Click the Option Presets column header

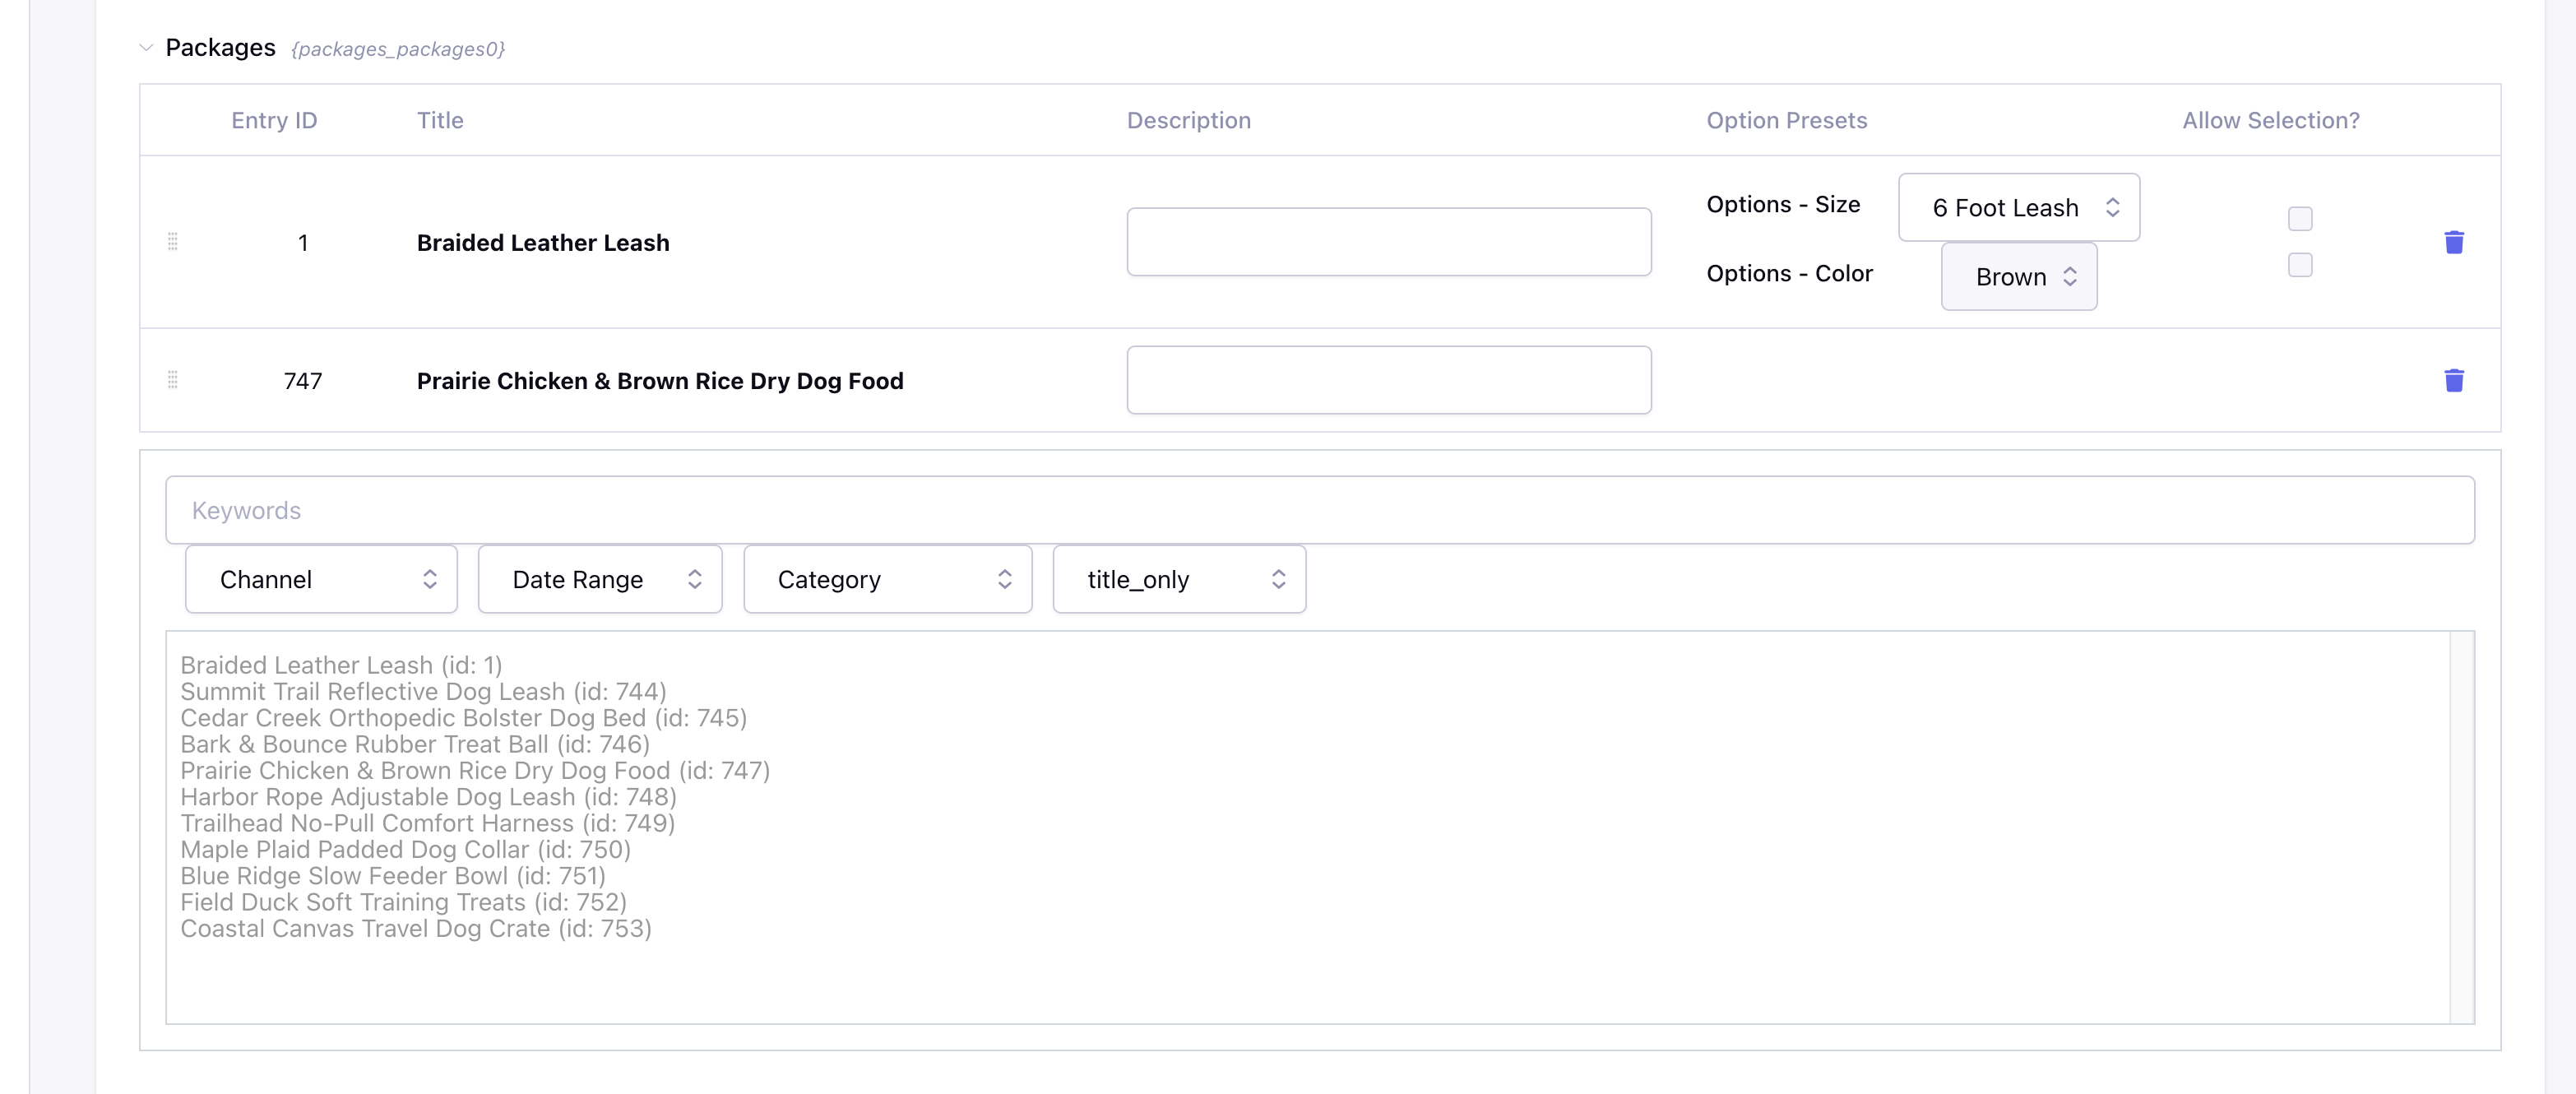click(1786, 120)
